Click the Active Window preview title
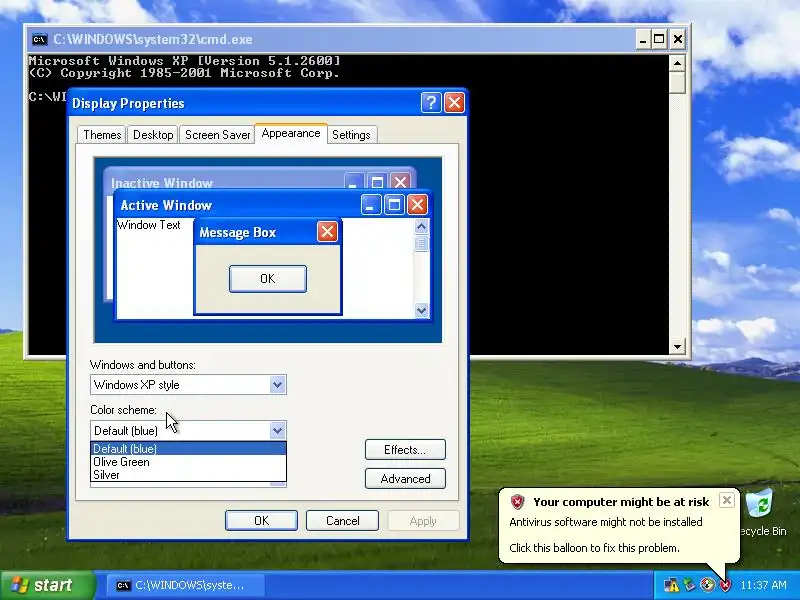Screen dimensions: 800x600 tap(166, 205)
